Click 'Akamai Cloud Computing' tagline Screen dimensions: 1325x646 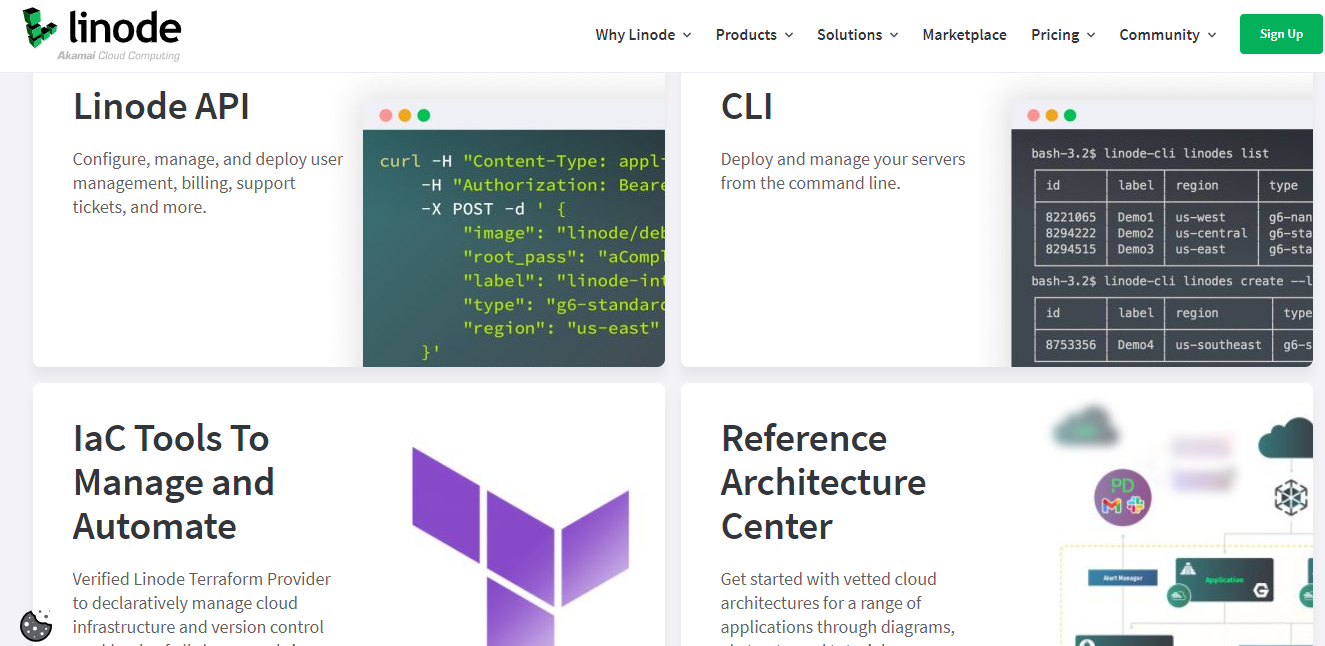pyautogui.click(x=118, y=56)
